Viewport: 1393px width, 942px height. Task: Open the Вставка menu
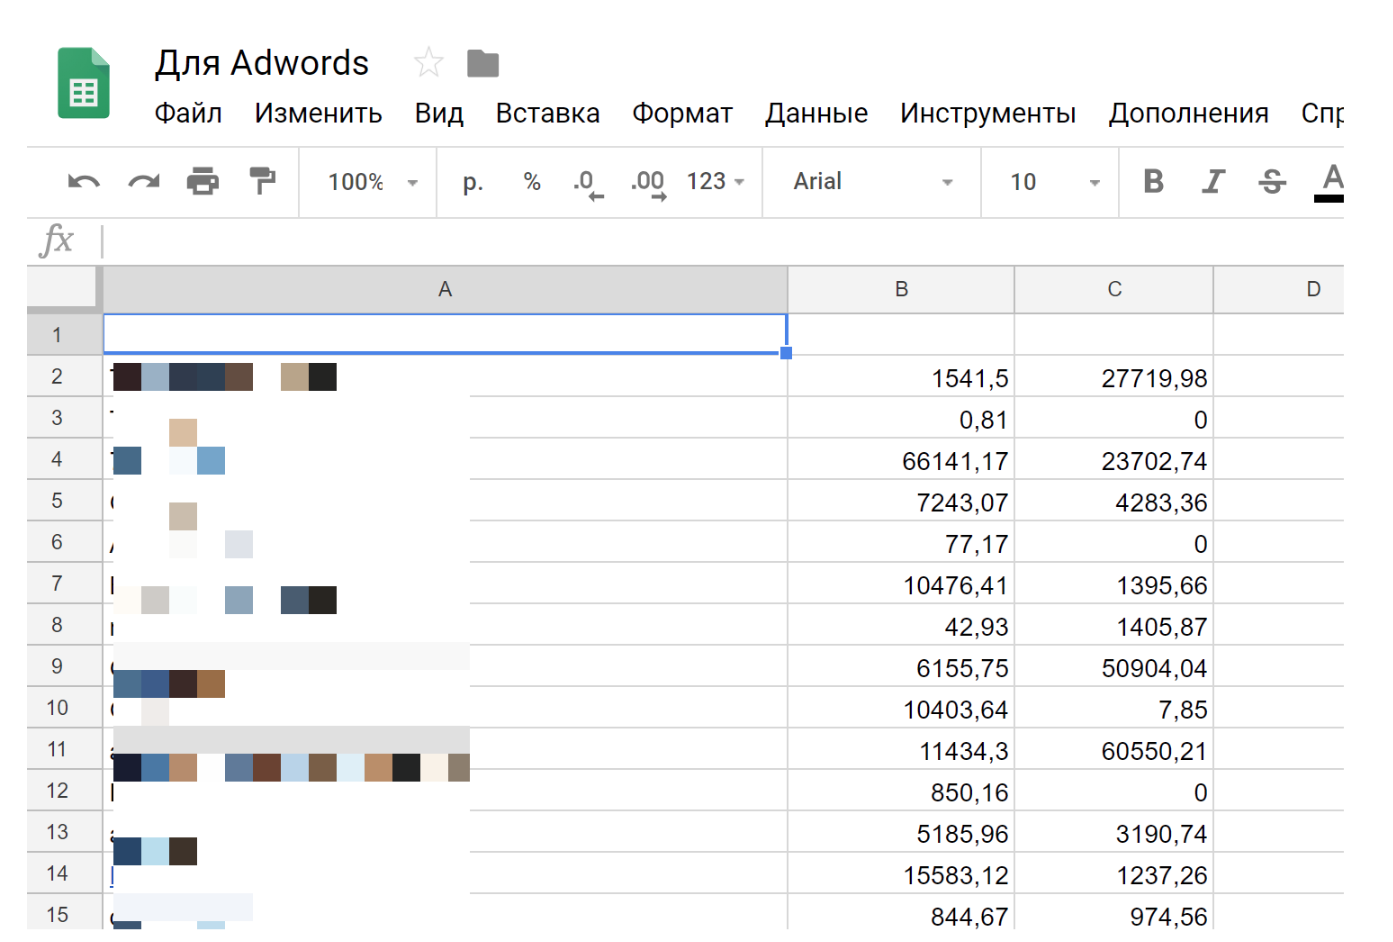[x=547, y=113]
